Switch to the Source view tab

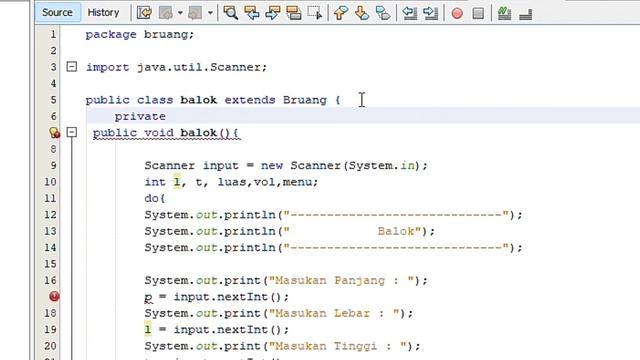tap(57, 13)
